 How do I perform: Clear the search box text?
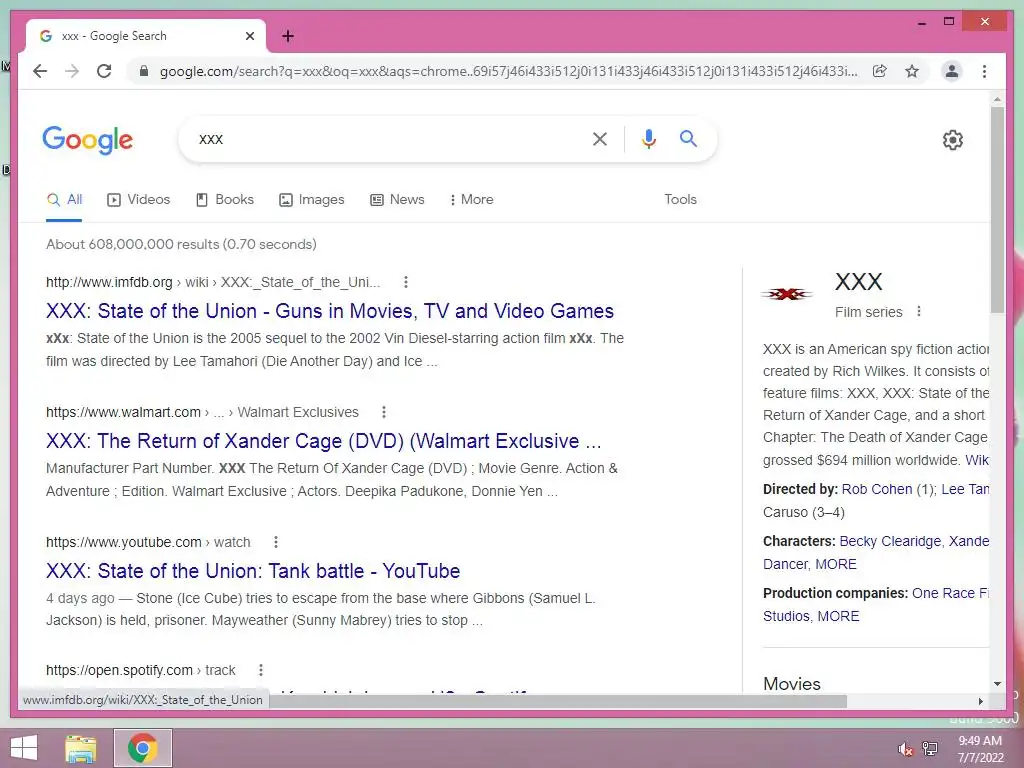pyautogui.click(x=600, y=139)
